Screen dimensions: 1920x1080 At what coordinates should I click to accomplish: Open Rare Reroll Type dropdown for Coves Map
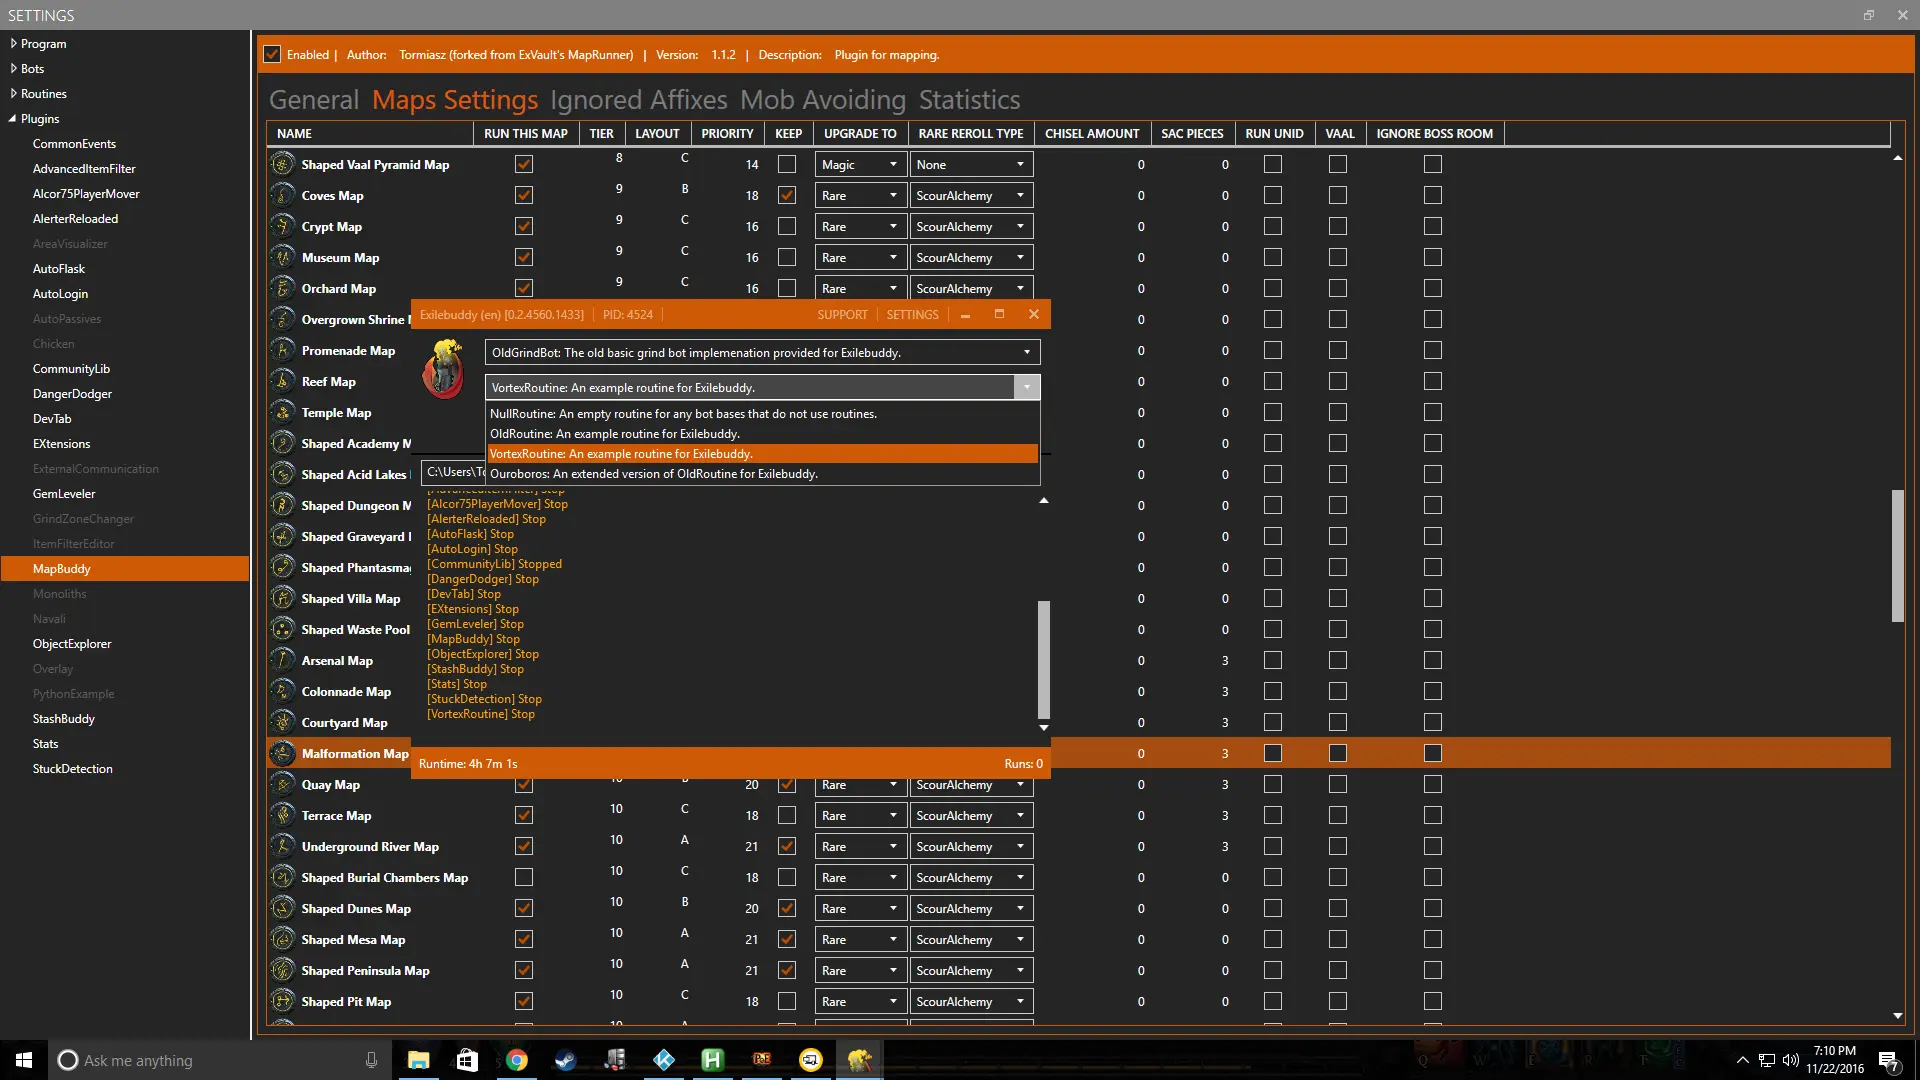pyautogui.click(x=971, y=195)
